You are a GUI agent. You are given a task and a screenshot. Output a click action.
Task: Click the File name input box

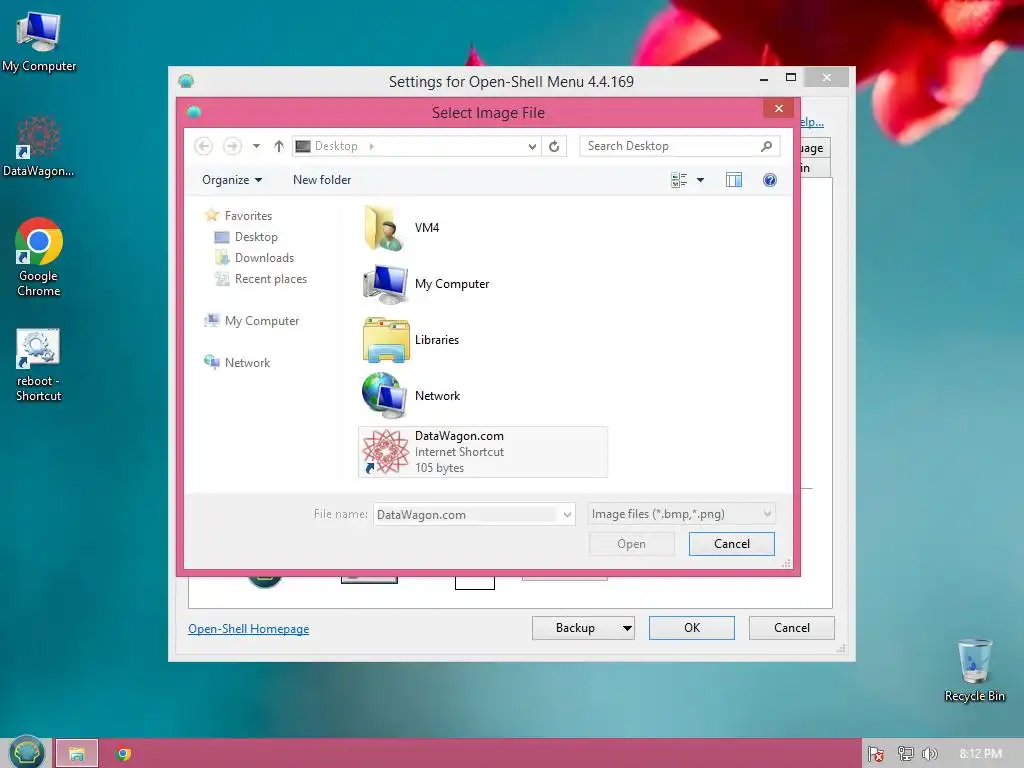(466, 515)
